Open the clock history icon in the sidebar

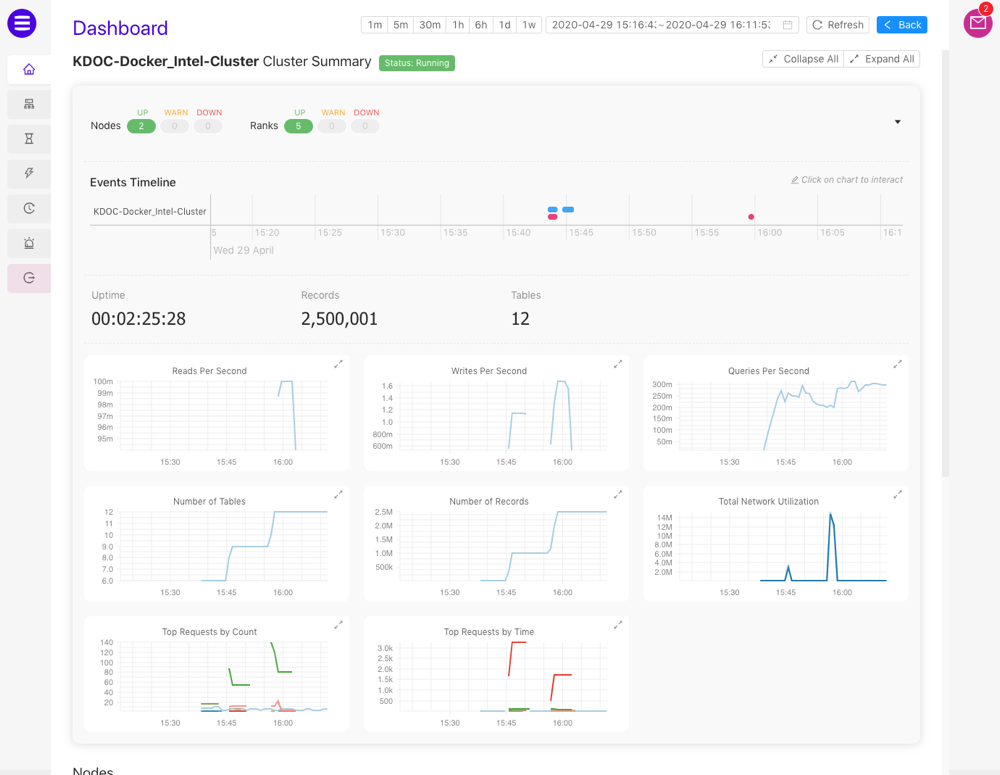[x=28, y=208]
